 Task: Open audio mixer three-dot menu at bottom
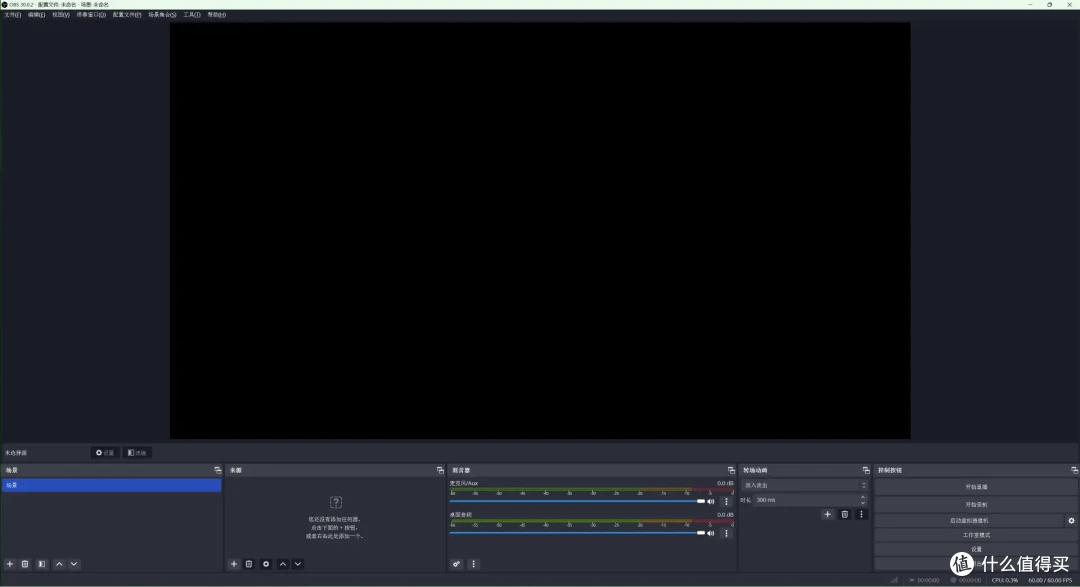pyautogui.click(x=473, y=564)
